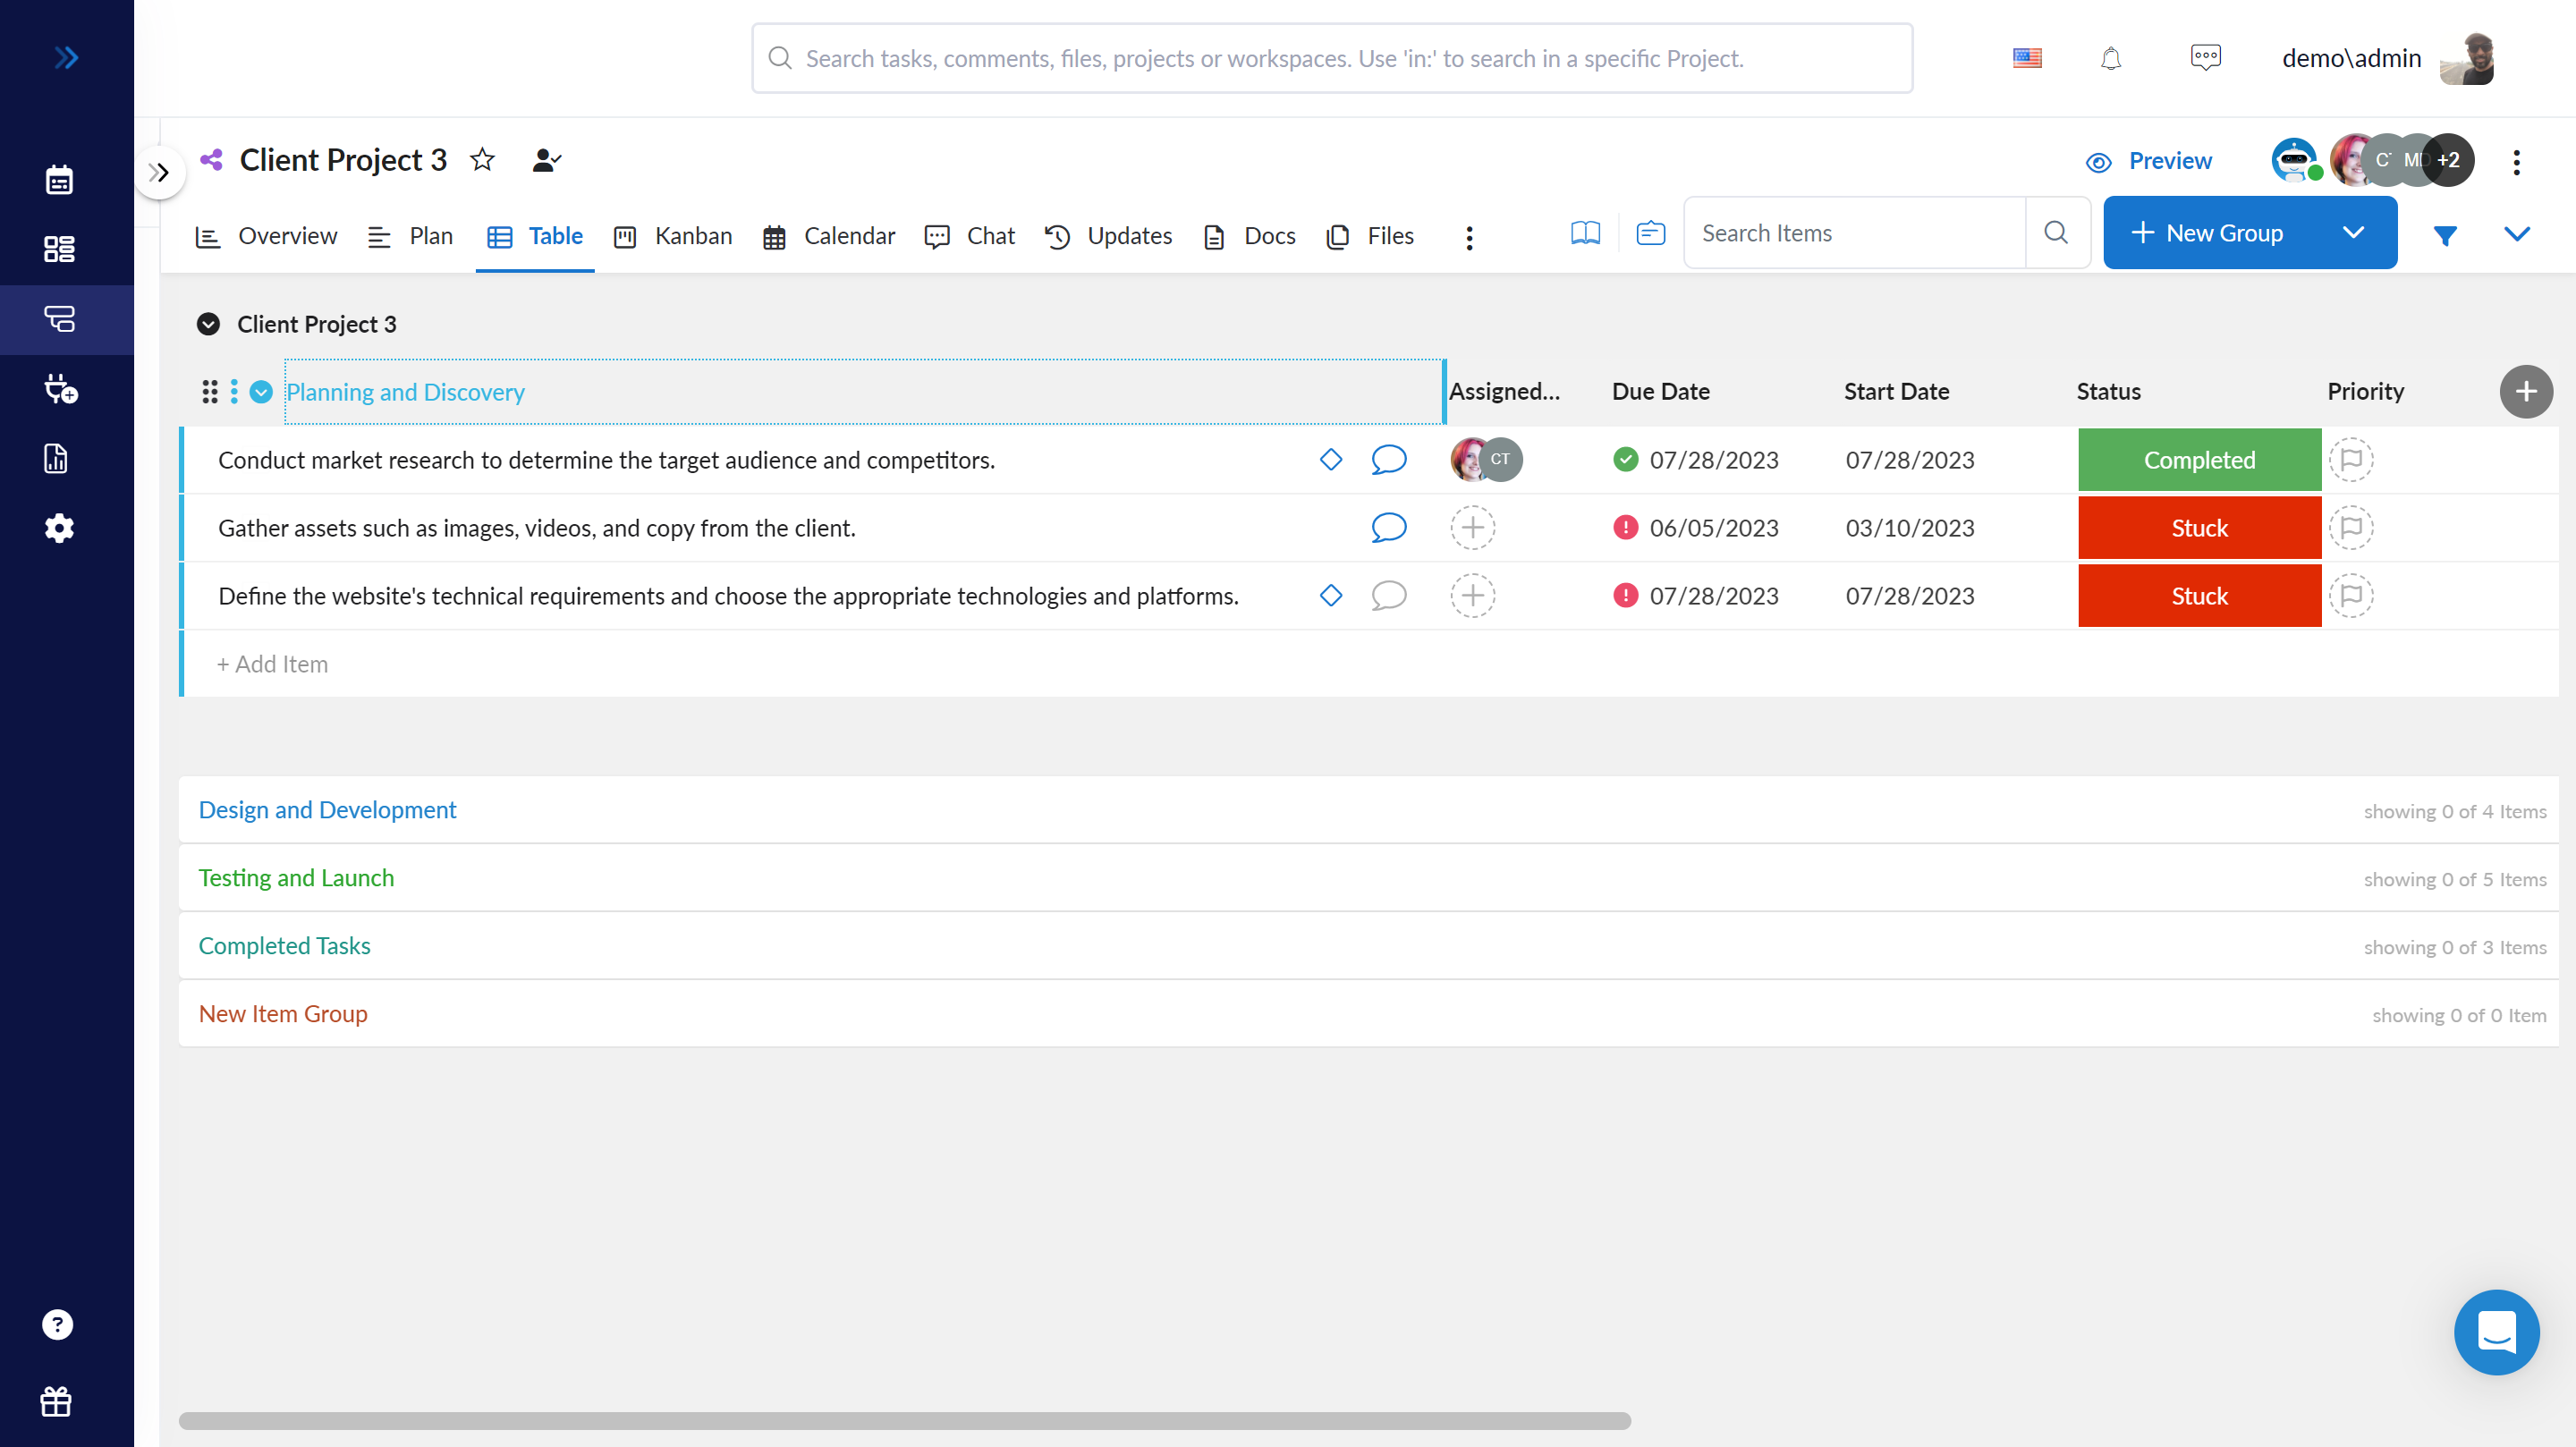Switch to the Overview tab
The image size is (2576, 1447).
pos(288,235)
